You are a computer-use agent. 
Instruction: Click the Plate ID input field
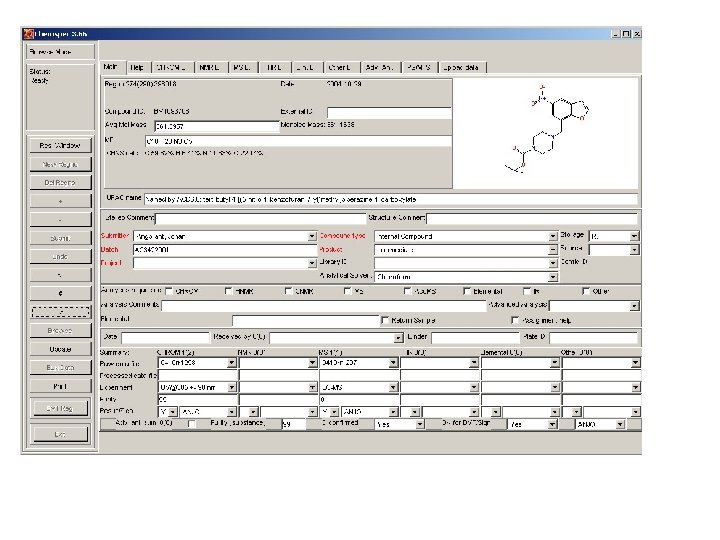[x=593, y=338]
